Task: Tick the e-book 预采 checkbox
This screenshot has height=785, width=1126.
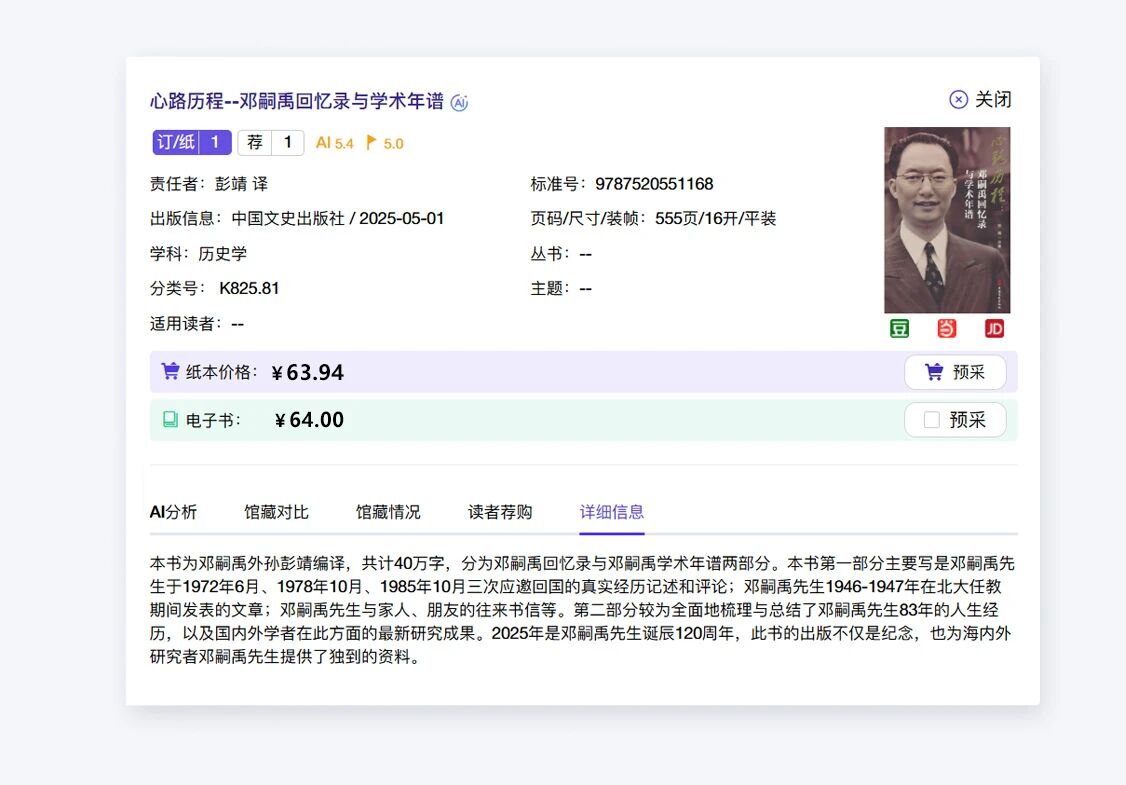Action: 931,420
